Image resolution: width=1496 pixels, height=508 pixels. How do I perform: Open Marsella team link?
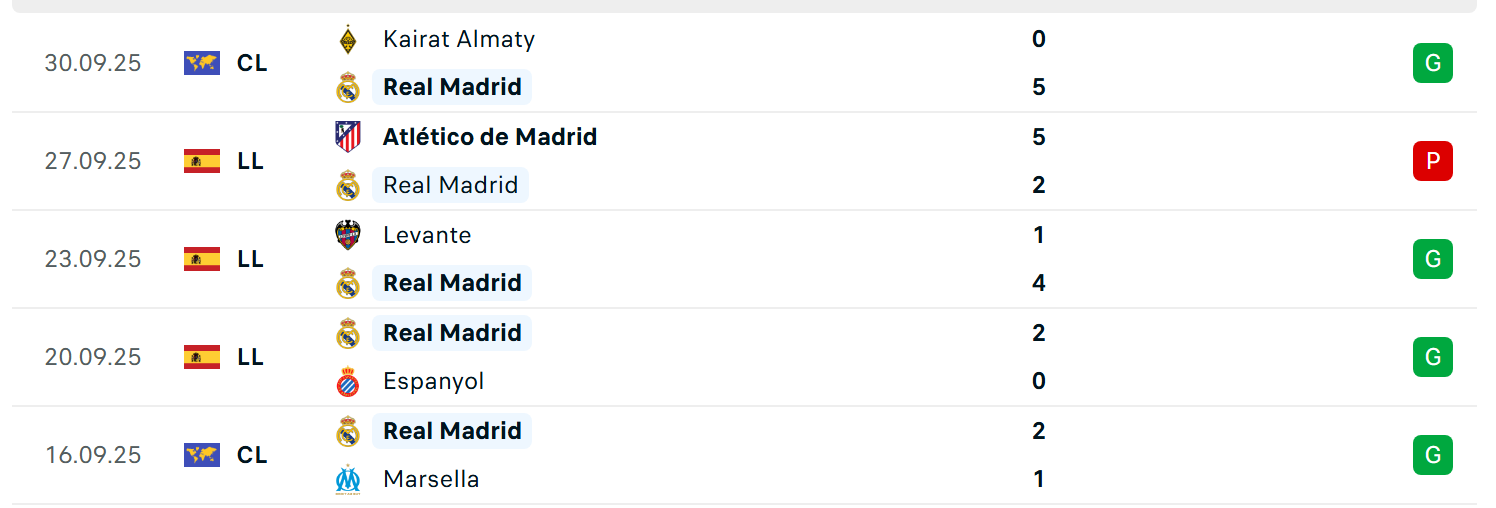point(431,479)
